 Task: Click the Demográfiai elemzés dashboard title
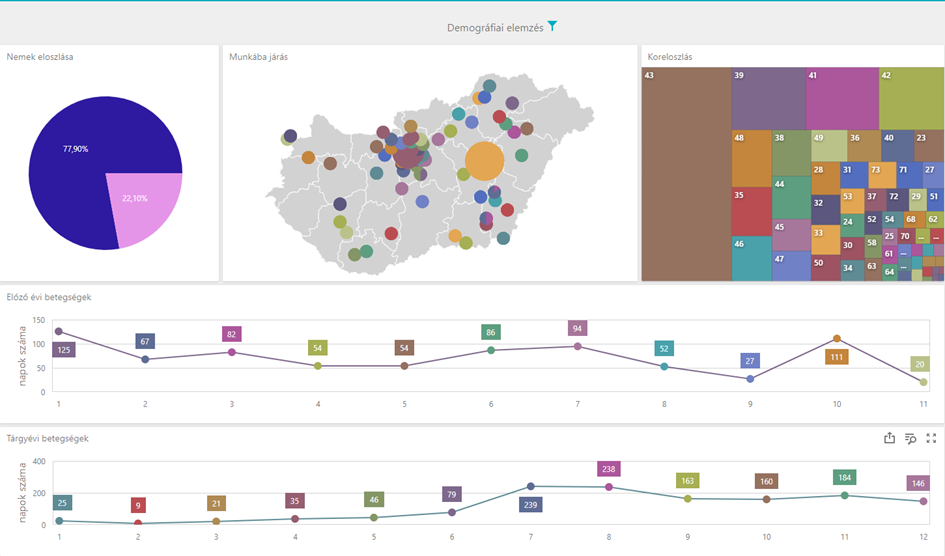click(495, 28)
